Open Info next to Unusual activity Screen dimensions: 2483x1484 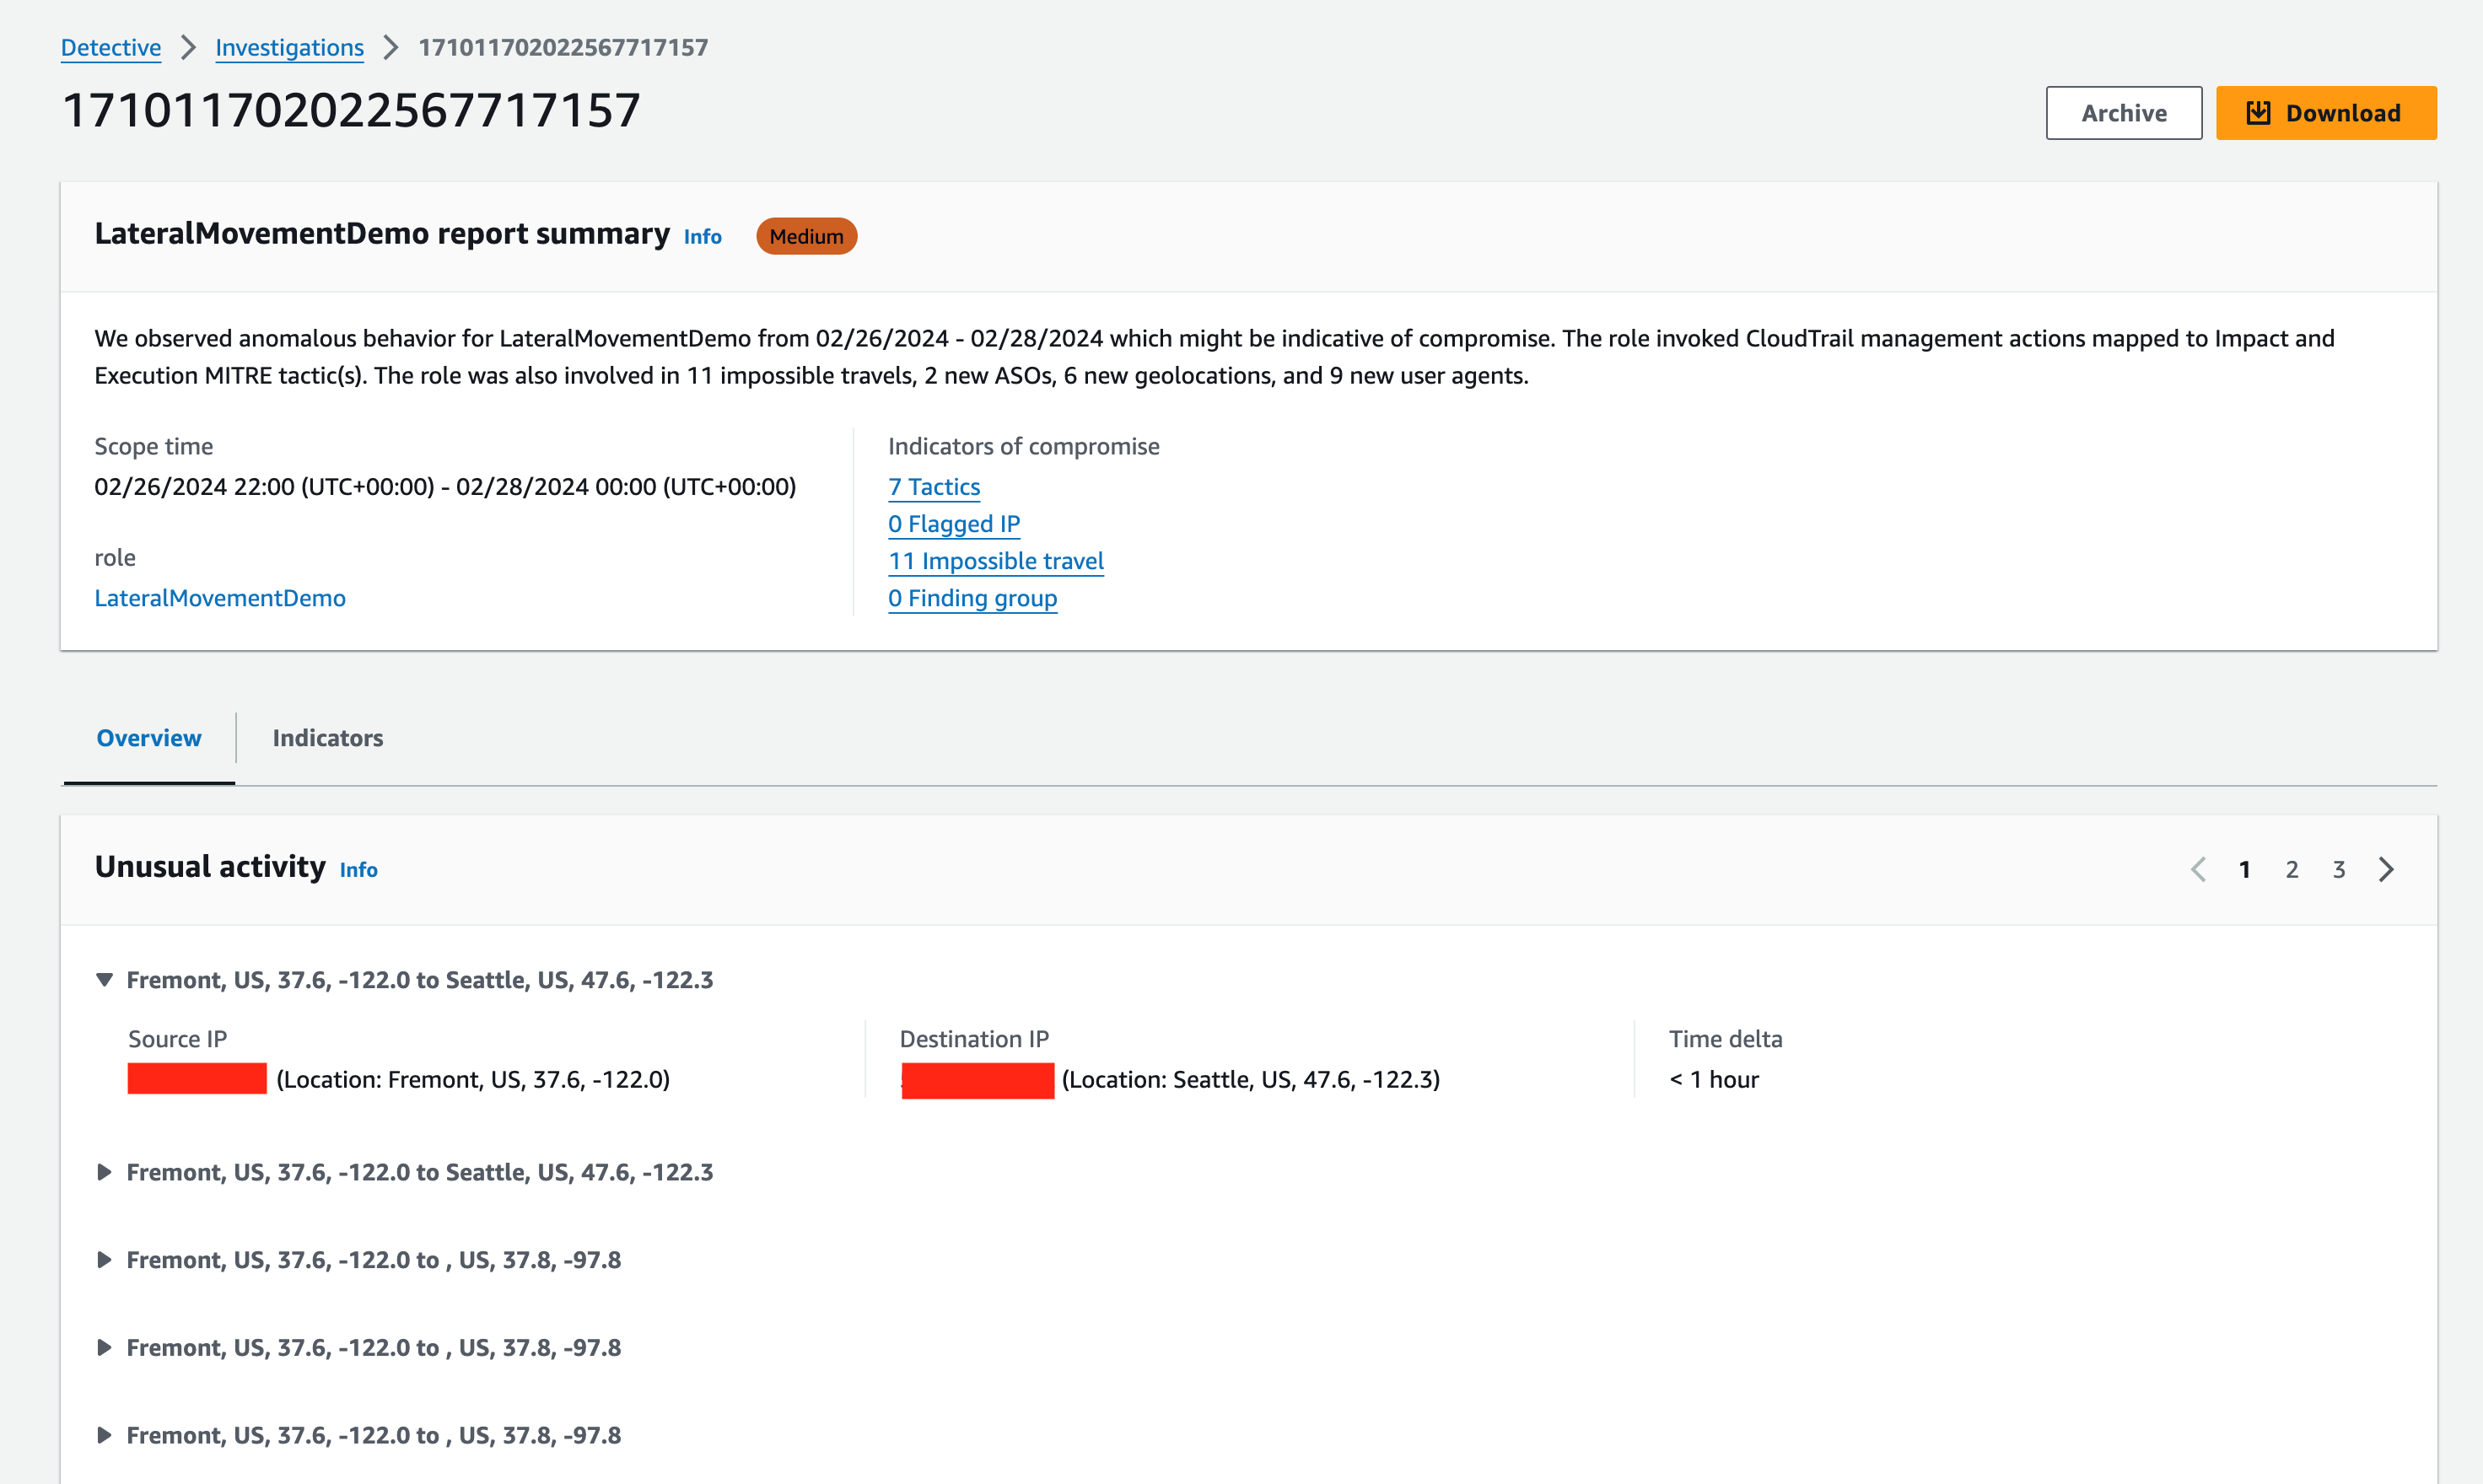click(x=358, y=870)
